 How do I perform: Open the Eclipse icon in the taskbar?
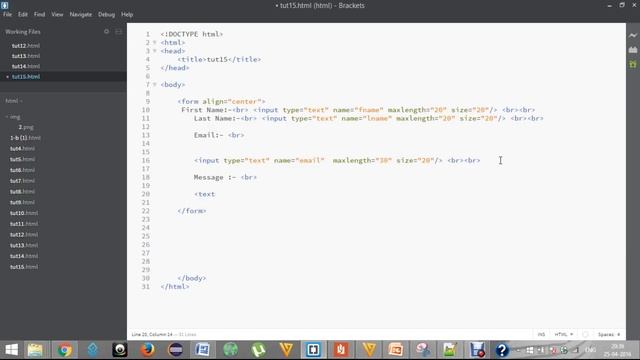click(176, 350)
